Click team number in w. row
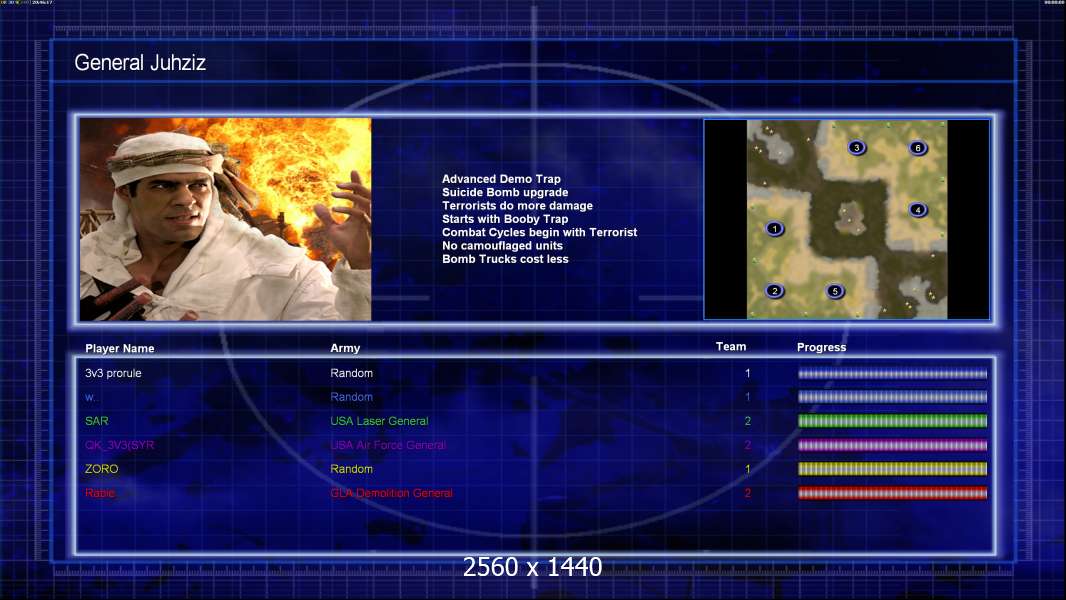Image resolution: width=1066 pixels, height=600 pixels. (x=748, y=397)
